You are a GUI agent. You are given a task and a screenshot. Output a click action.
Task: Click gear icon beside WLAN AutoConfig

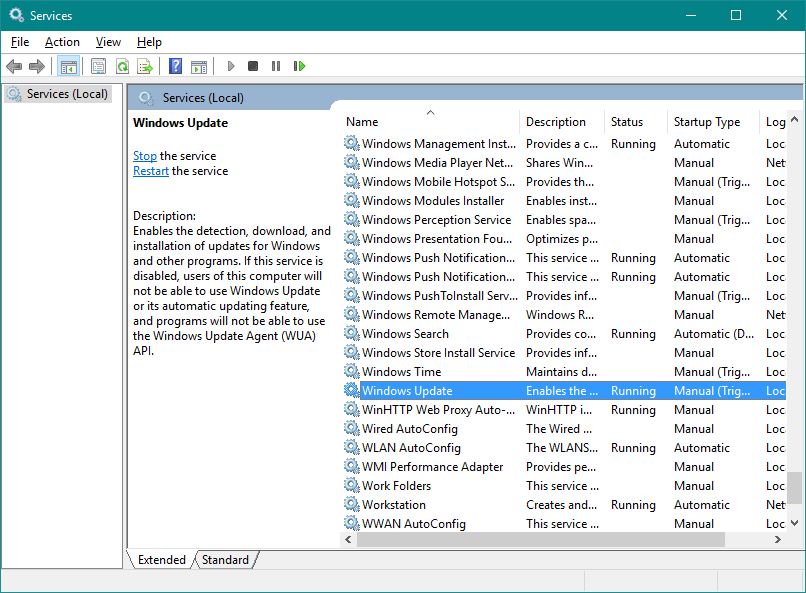point(352,448)
